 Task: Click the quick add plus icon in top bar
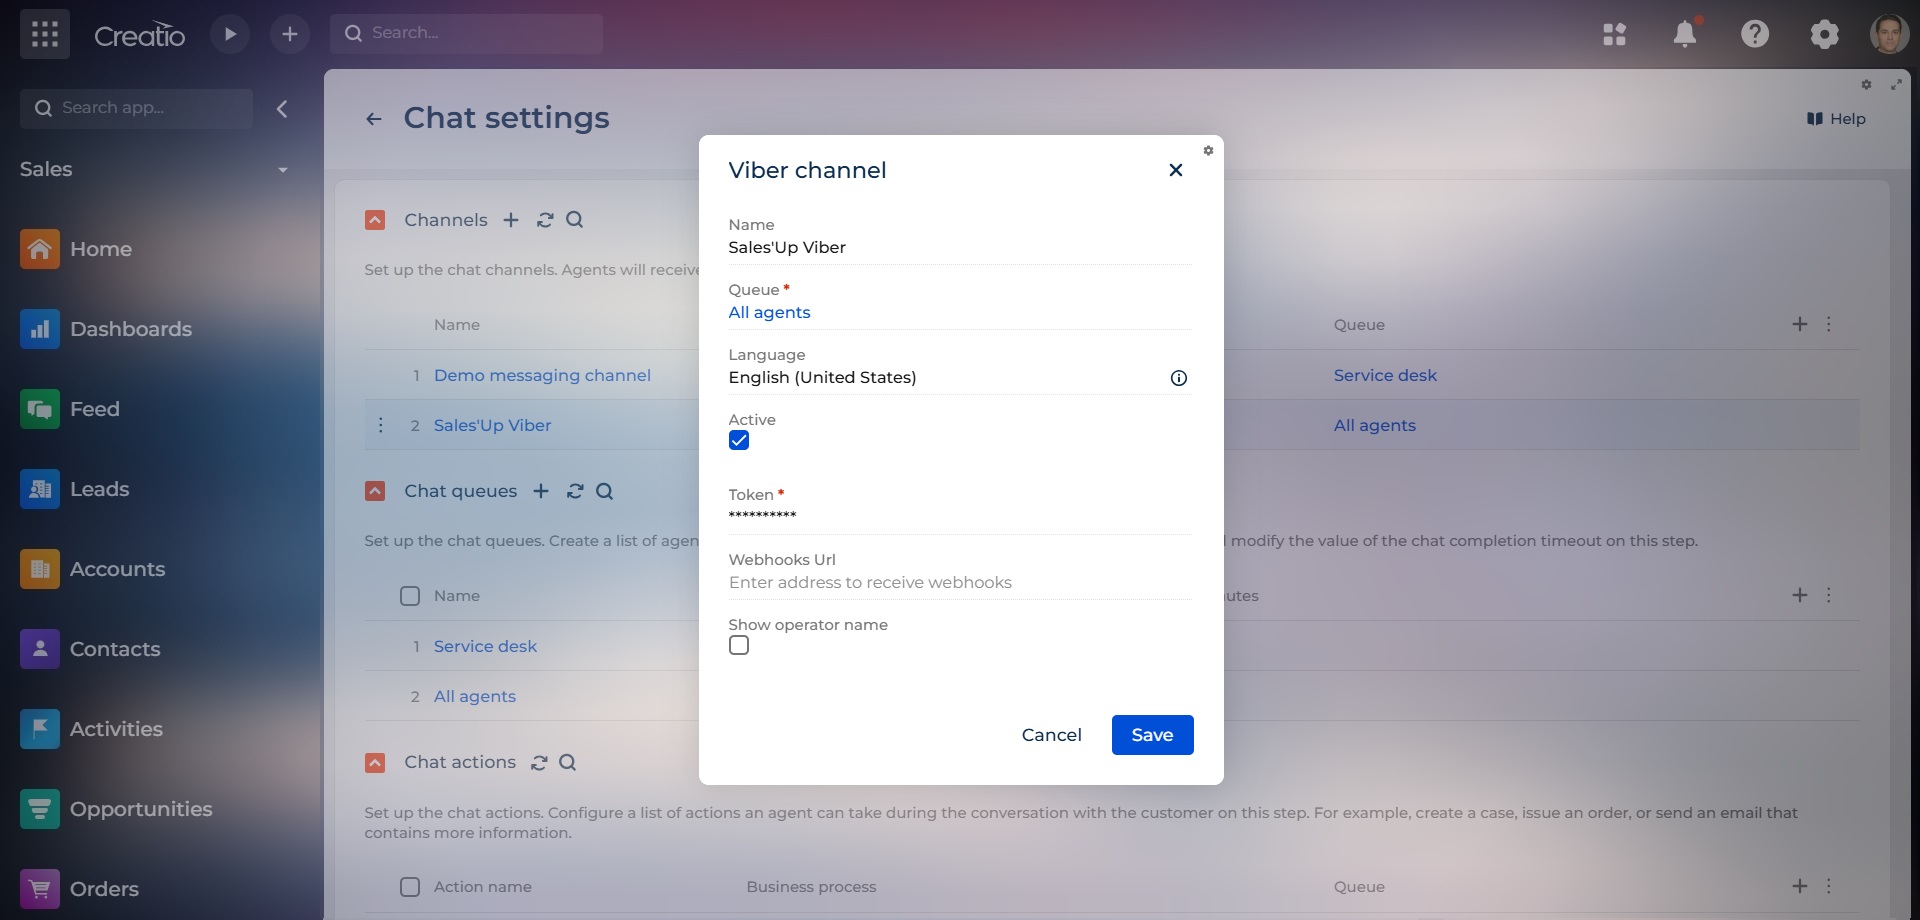pyautogui.click(x=290, y=34)
